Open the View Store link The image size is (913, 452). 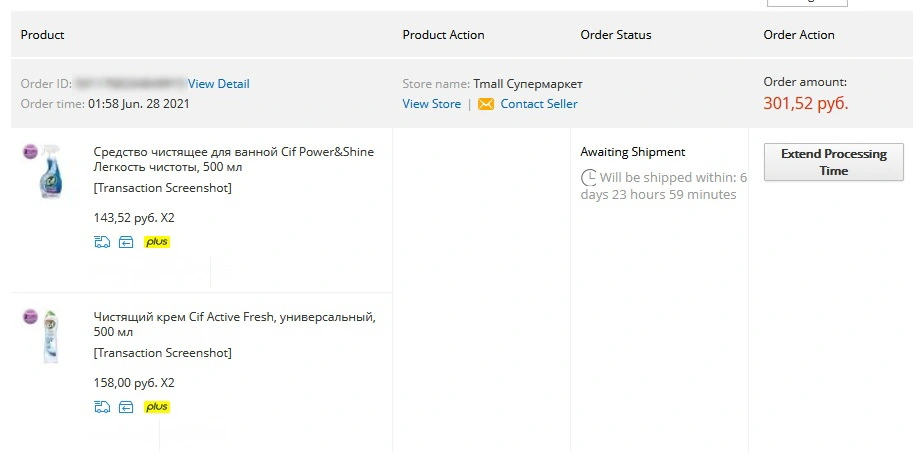click(x=431, y=104)
